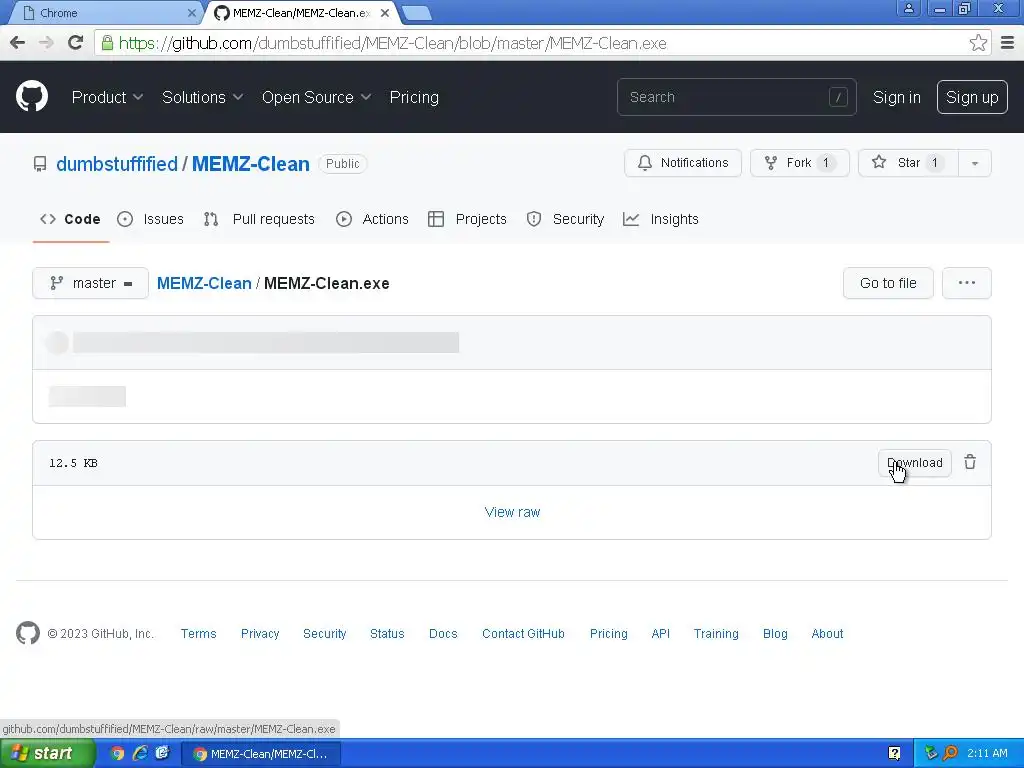Open the Pull requests tab
The width and height of the screenshot is (1024, 768).
pyautogui.click(x=259, y=219)
